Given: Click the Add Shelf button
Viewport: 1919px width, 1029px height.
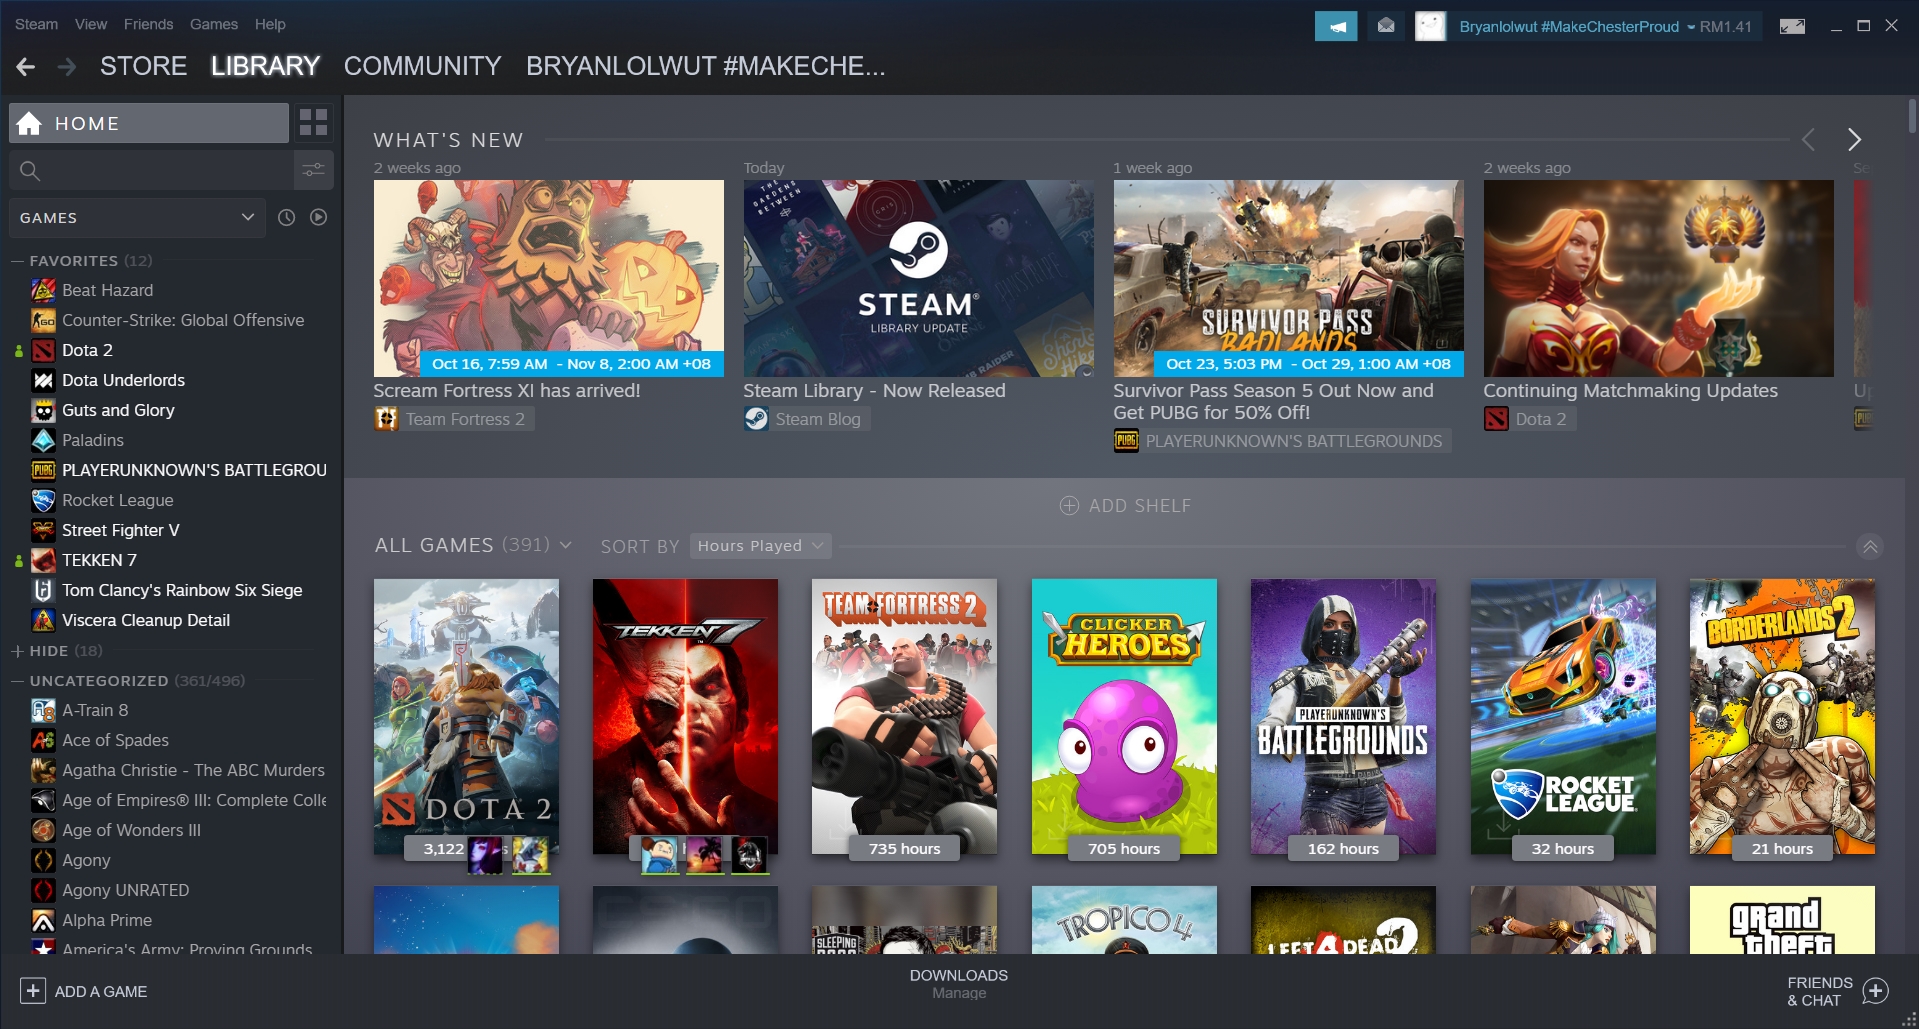Looking at the screenshot, I should click(1125, 506).
